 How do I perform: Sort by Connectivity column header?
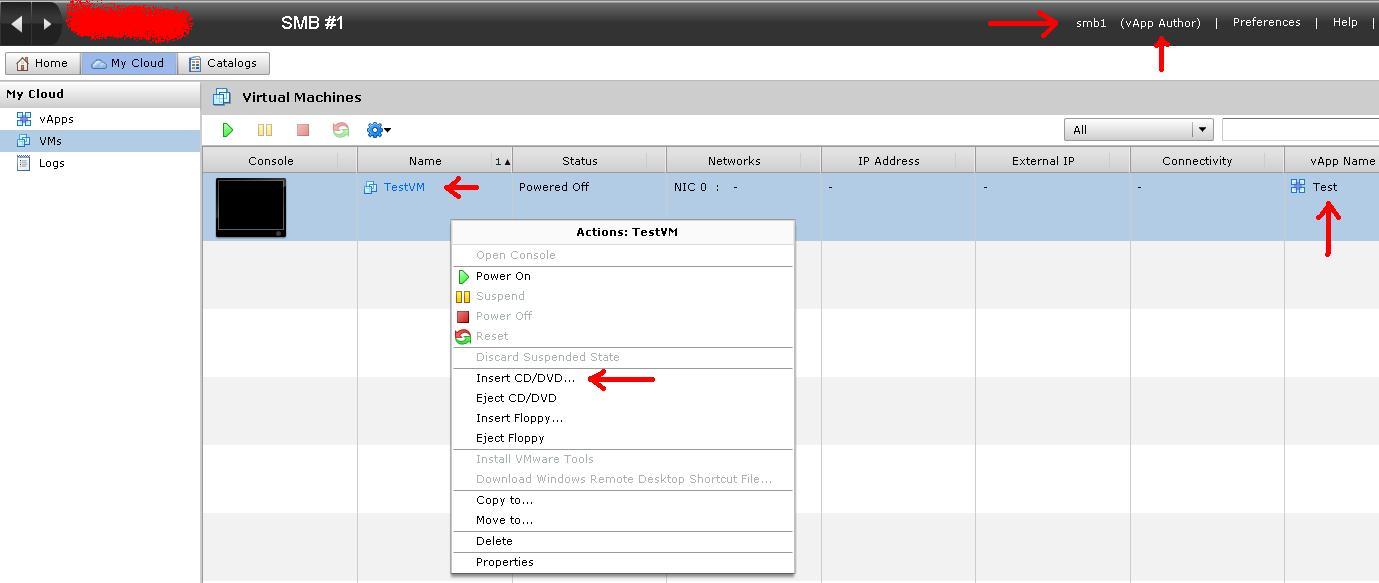pos(1197,161)
